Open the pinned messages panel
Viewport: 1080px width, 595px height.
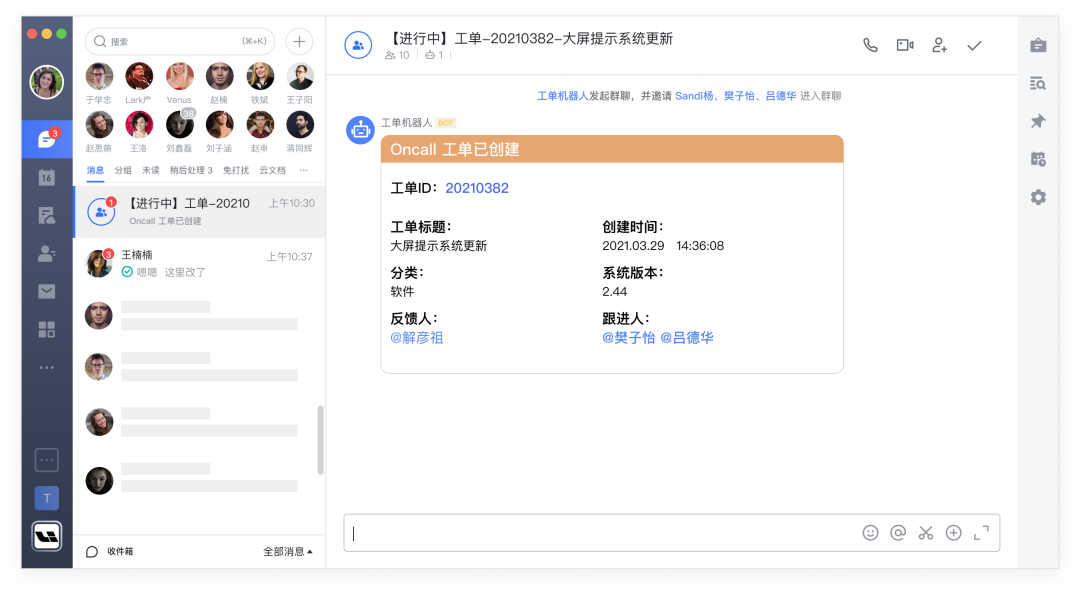(1038, 121)
